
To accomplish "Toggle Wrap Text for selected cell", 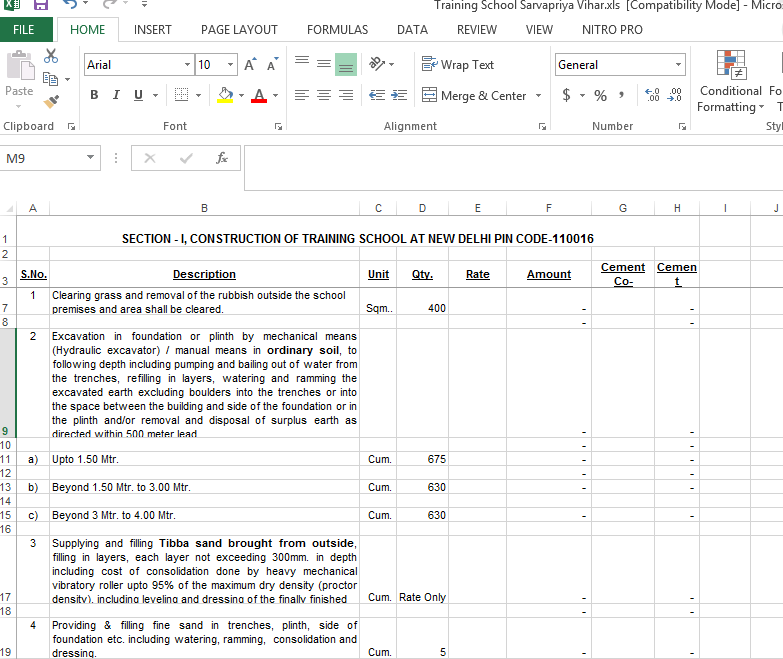I will pyautogui.click(x=458, y=65).
